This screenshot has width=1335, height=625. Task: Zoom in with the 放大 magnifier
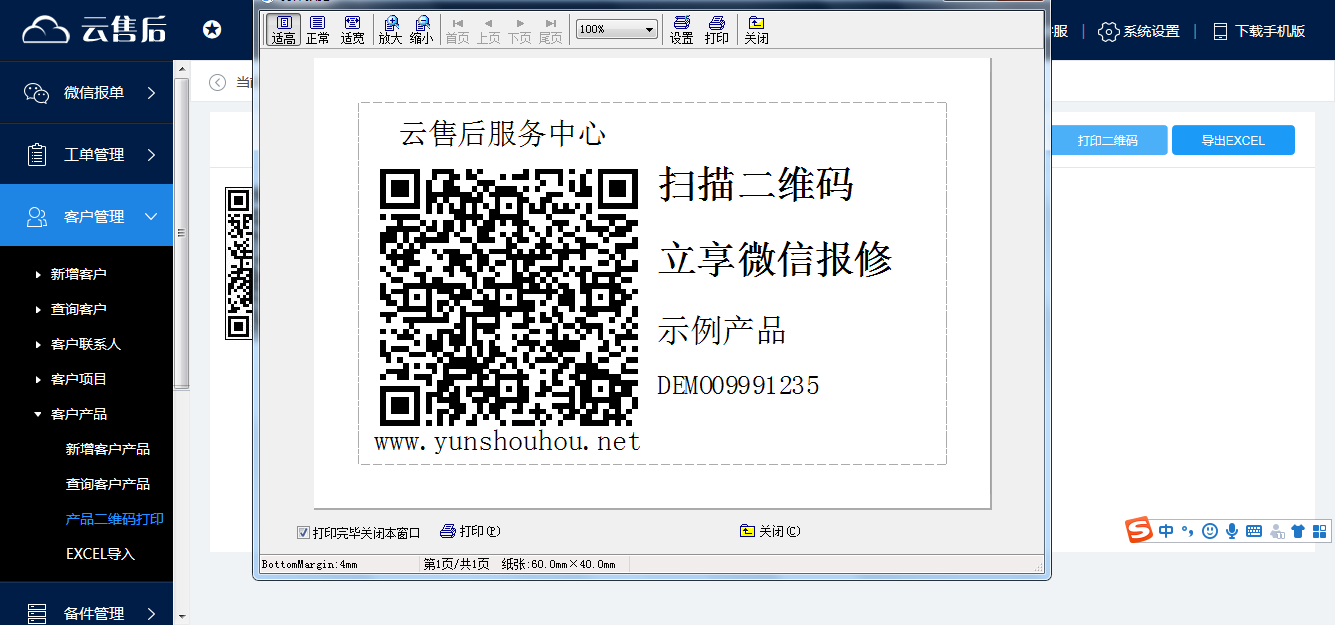[x=390, y=30]
